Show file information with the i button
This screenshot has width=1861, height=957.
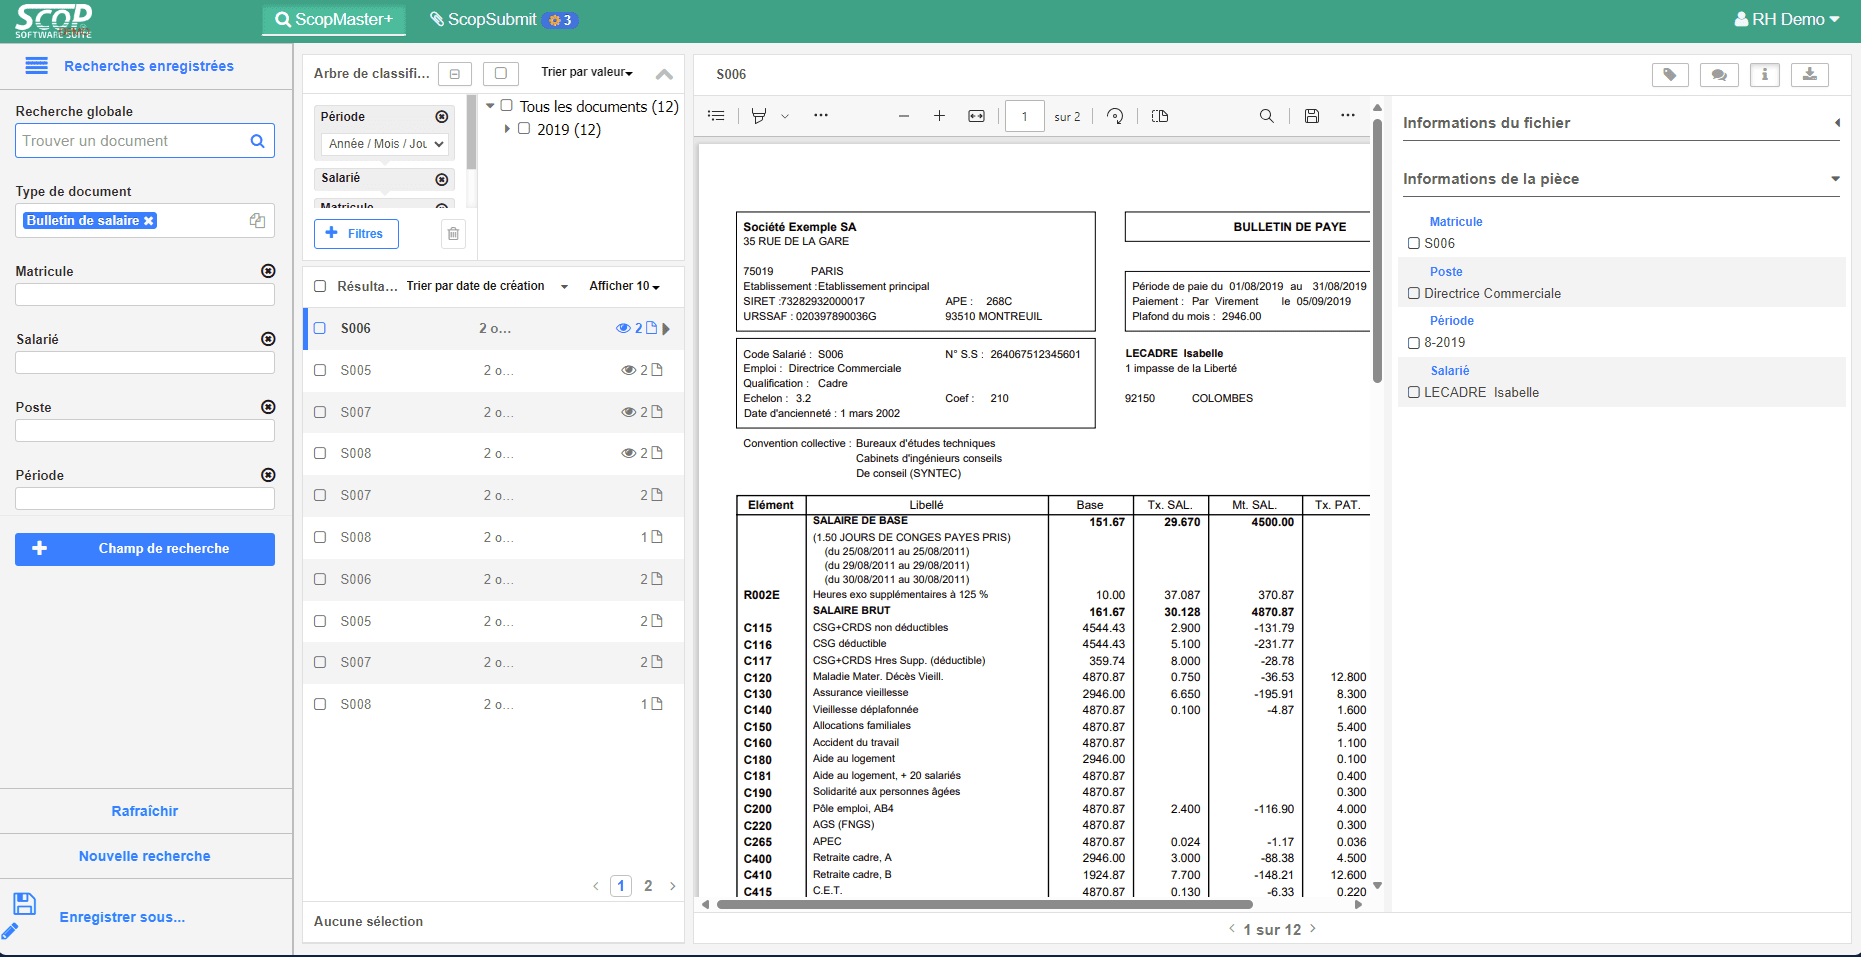[1765, 75]
